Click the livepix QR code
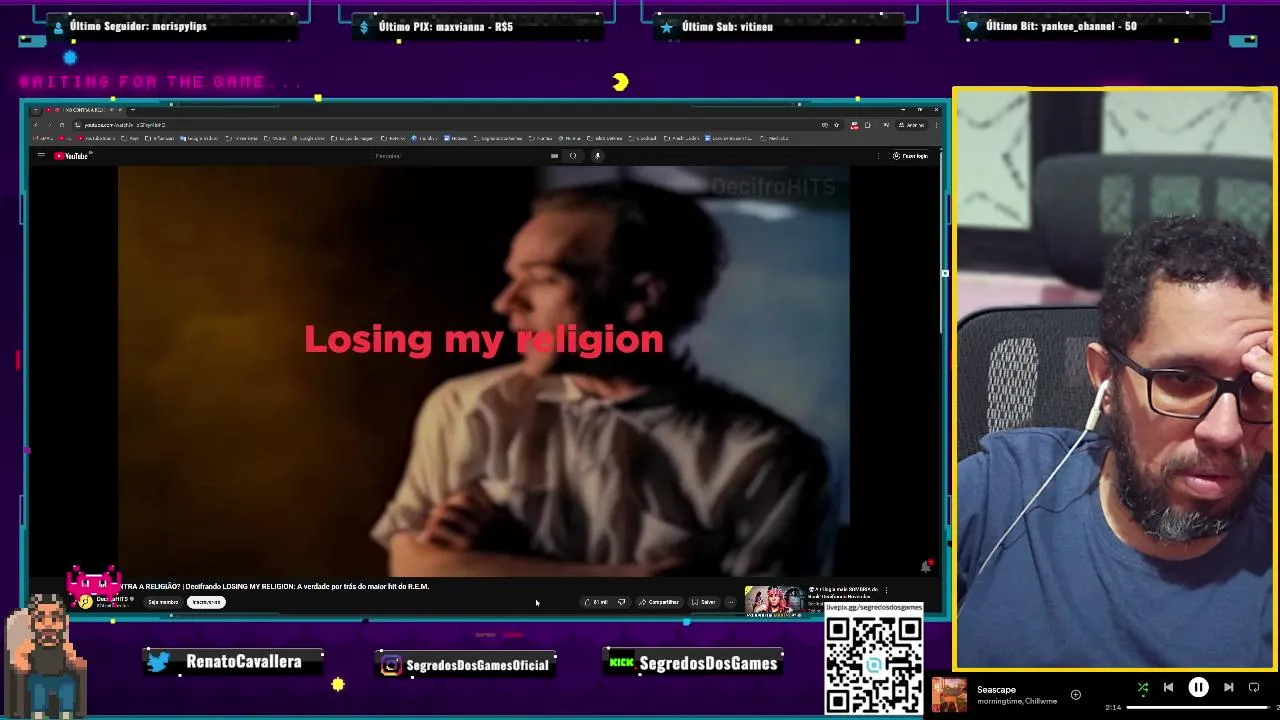This screenshot has height=720, width=1280. 874,665
